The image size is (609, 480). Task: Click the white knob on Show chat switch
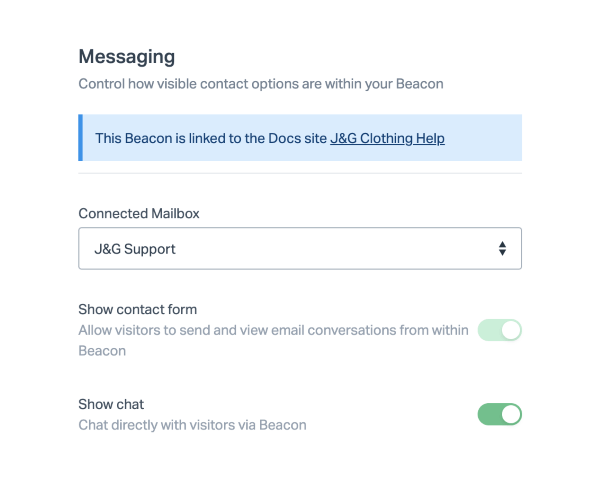(510, 414)
